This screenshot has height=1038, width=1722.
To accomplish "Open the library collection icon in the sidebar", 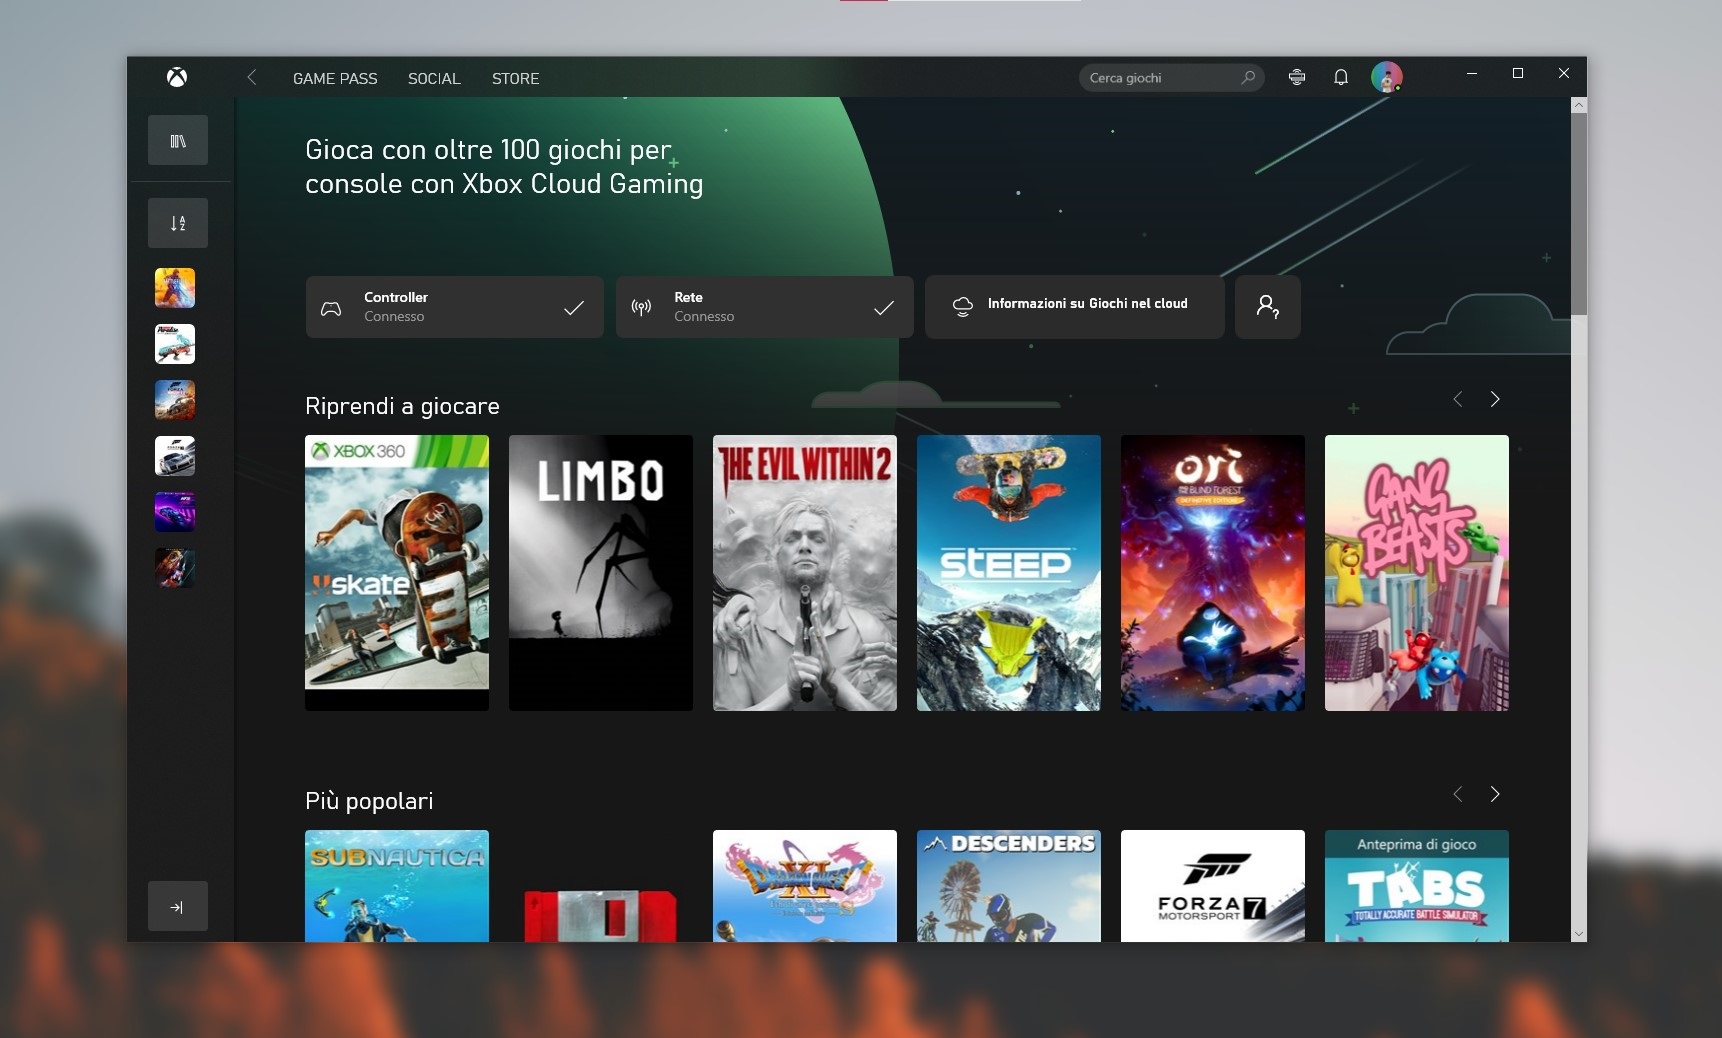I will pyautogui.click(x=177, y=140).
